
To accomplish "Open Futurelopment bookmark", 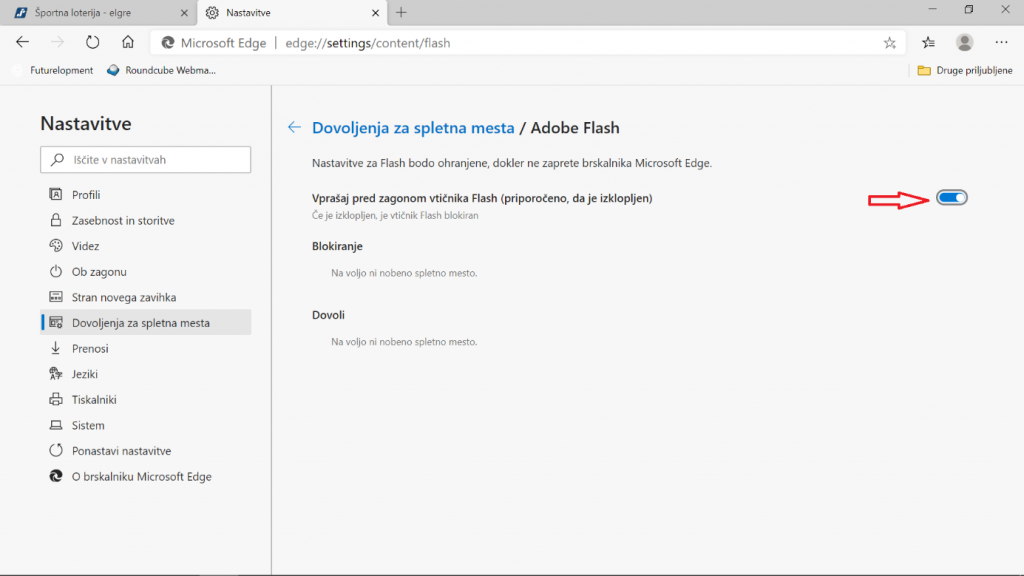I will [x=53, y=70].
